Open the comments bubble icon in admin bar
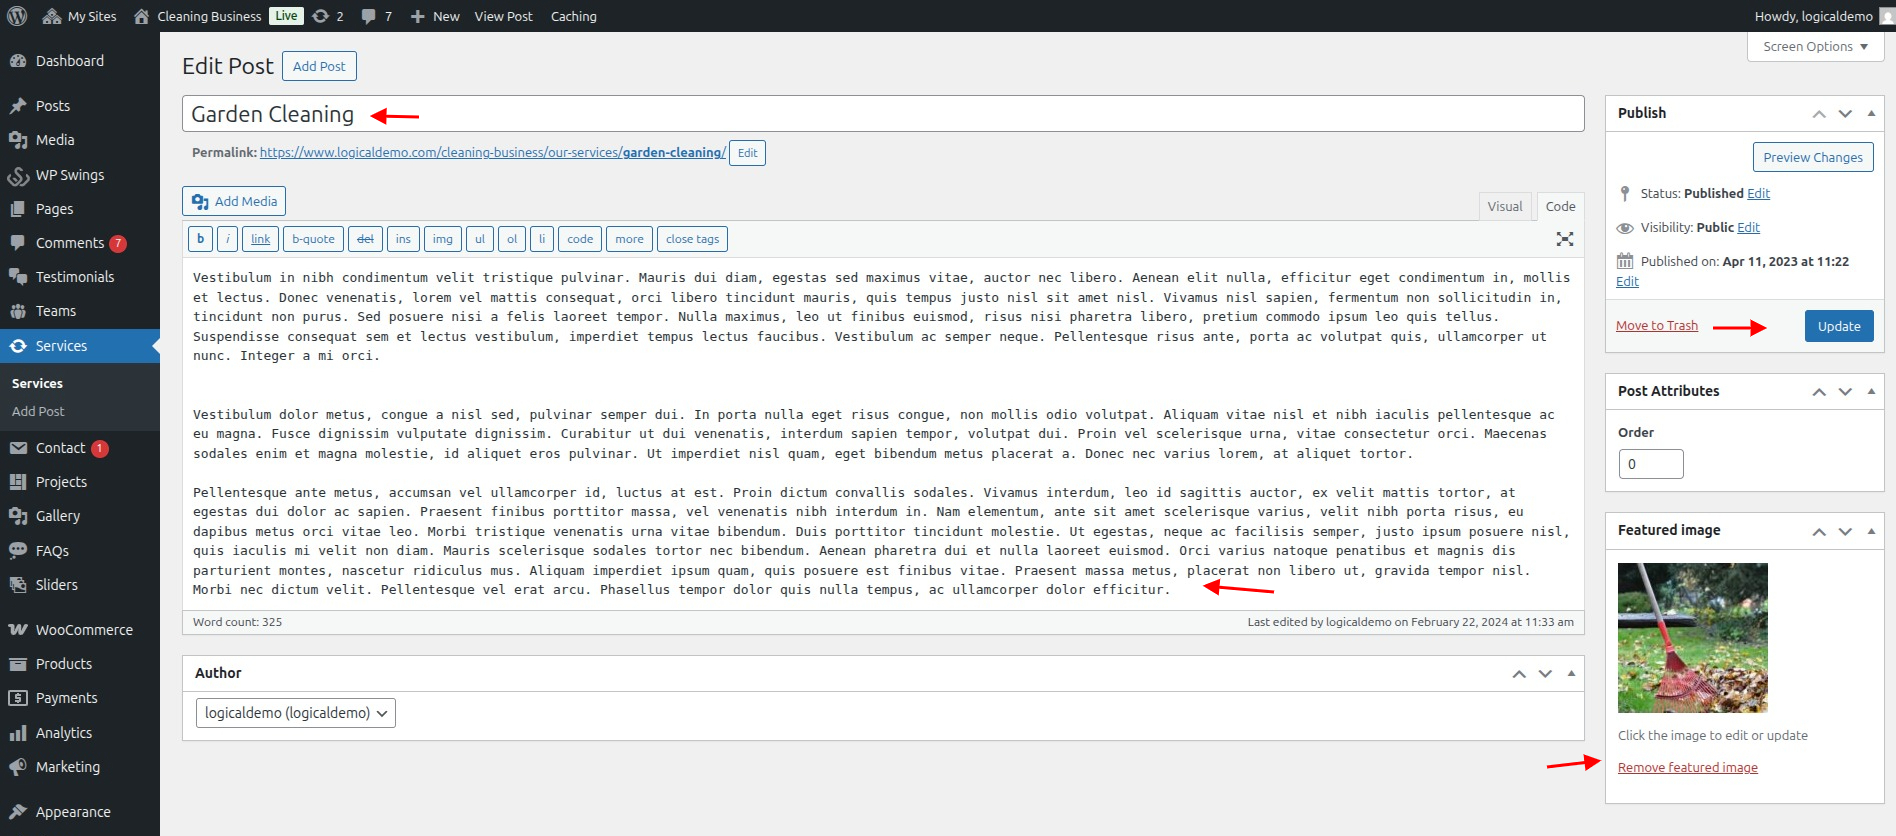This screenshot has height=836, width=1896. point(369,16)
